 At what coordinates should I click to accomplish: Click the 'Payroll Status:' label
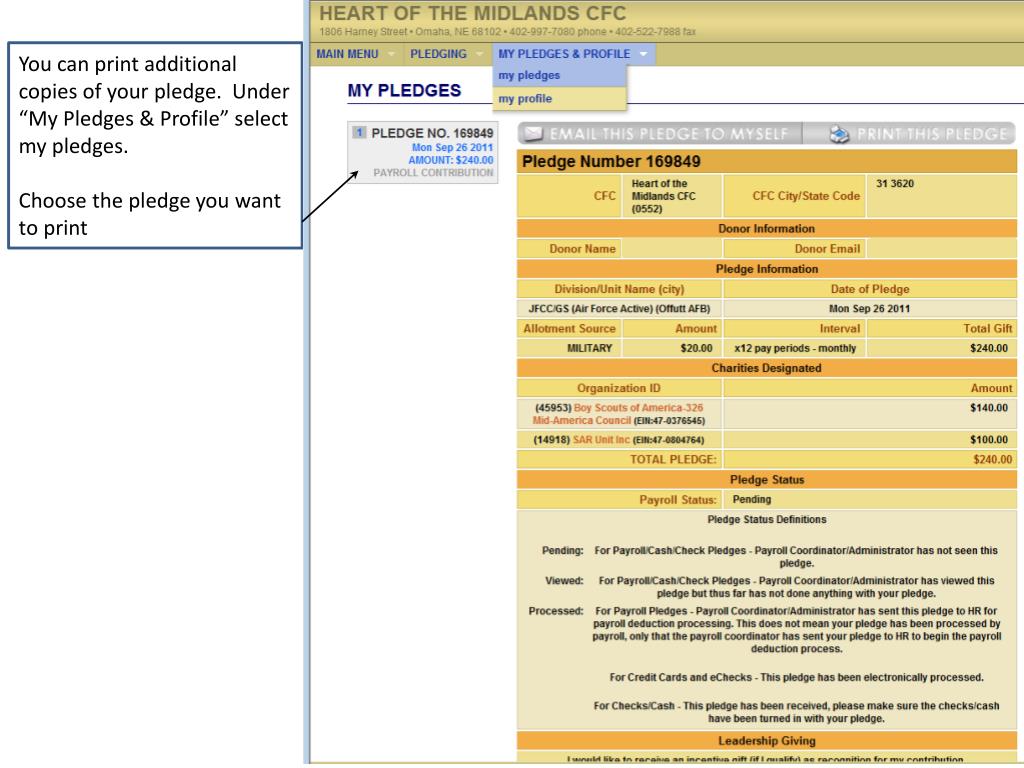678,500
